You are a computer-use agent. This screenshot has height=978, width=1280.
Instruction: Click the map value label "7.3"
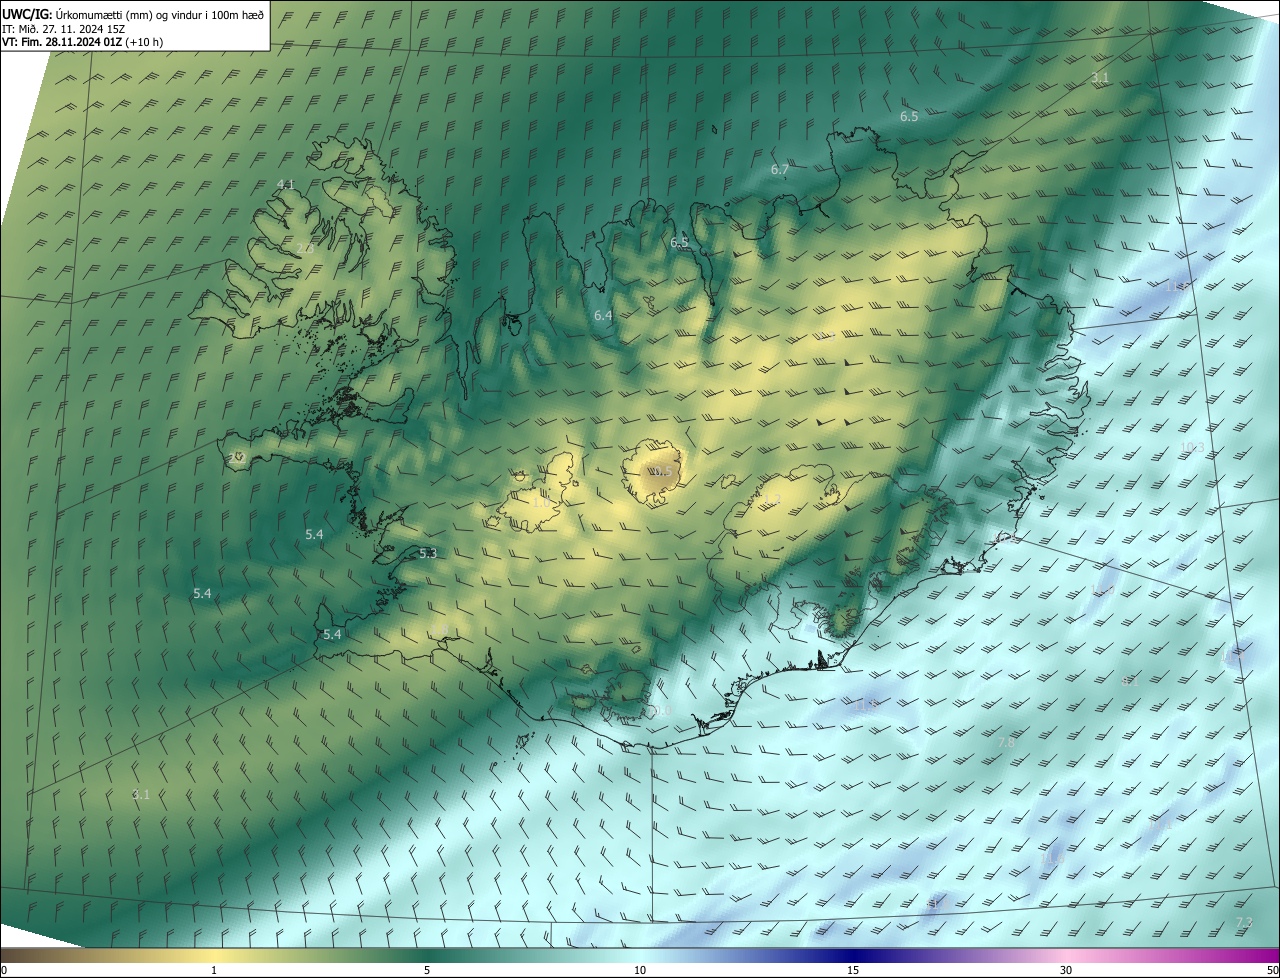pos(1244,922)
